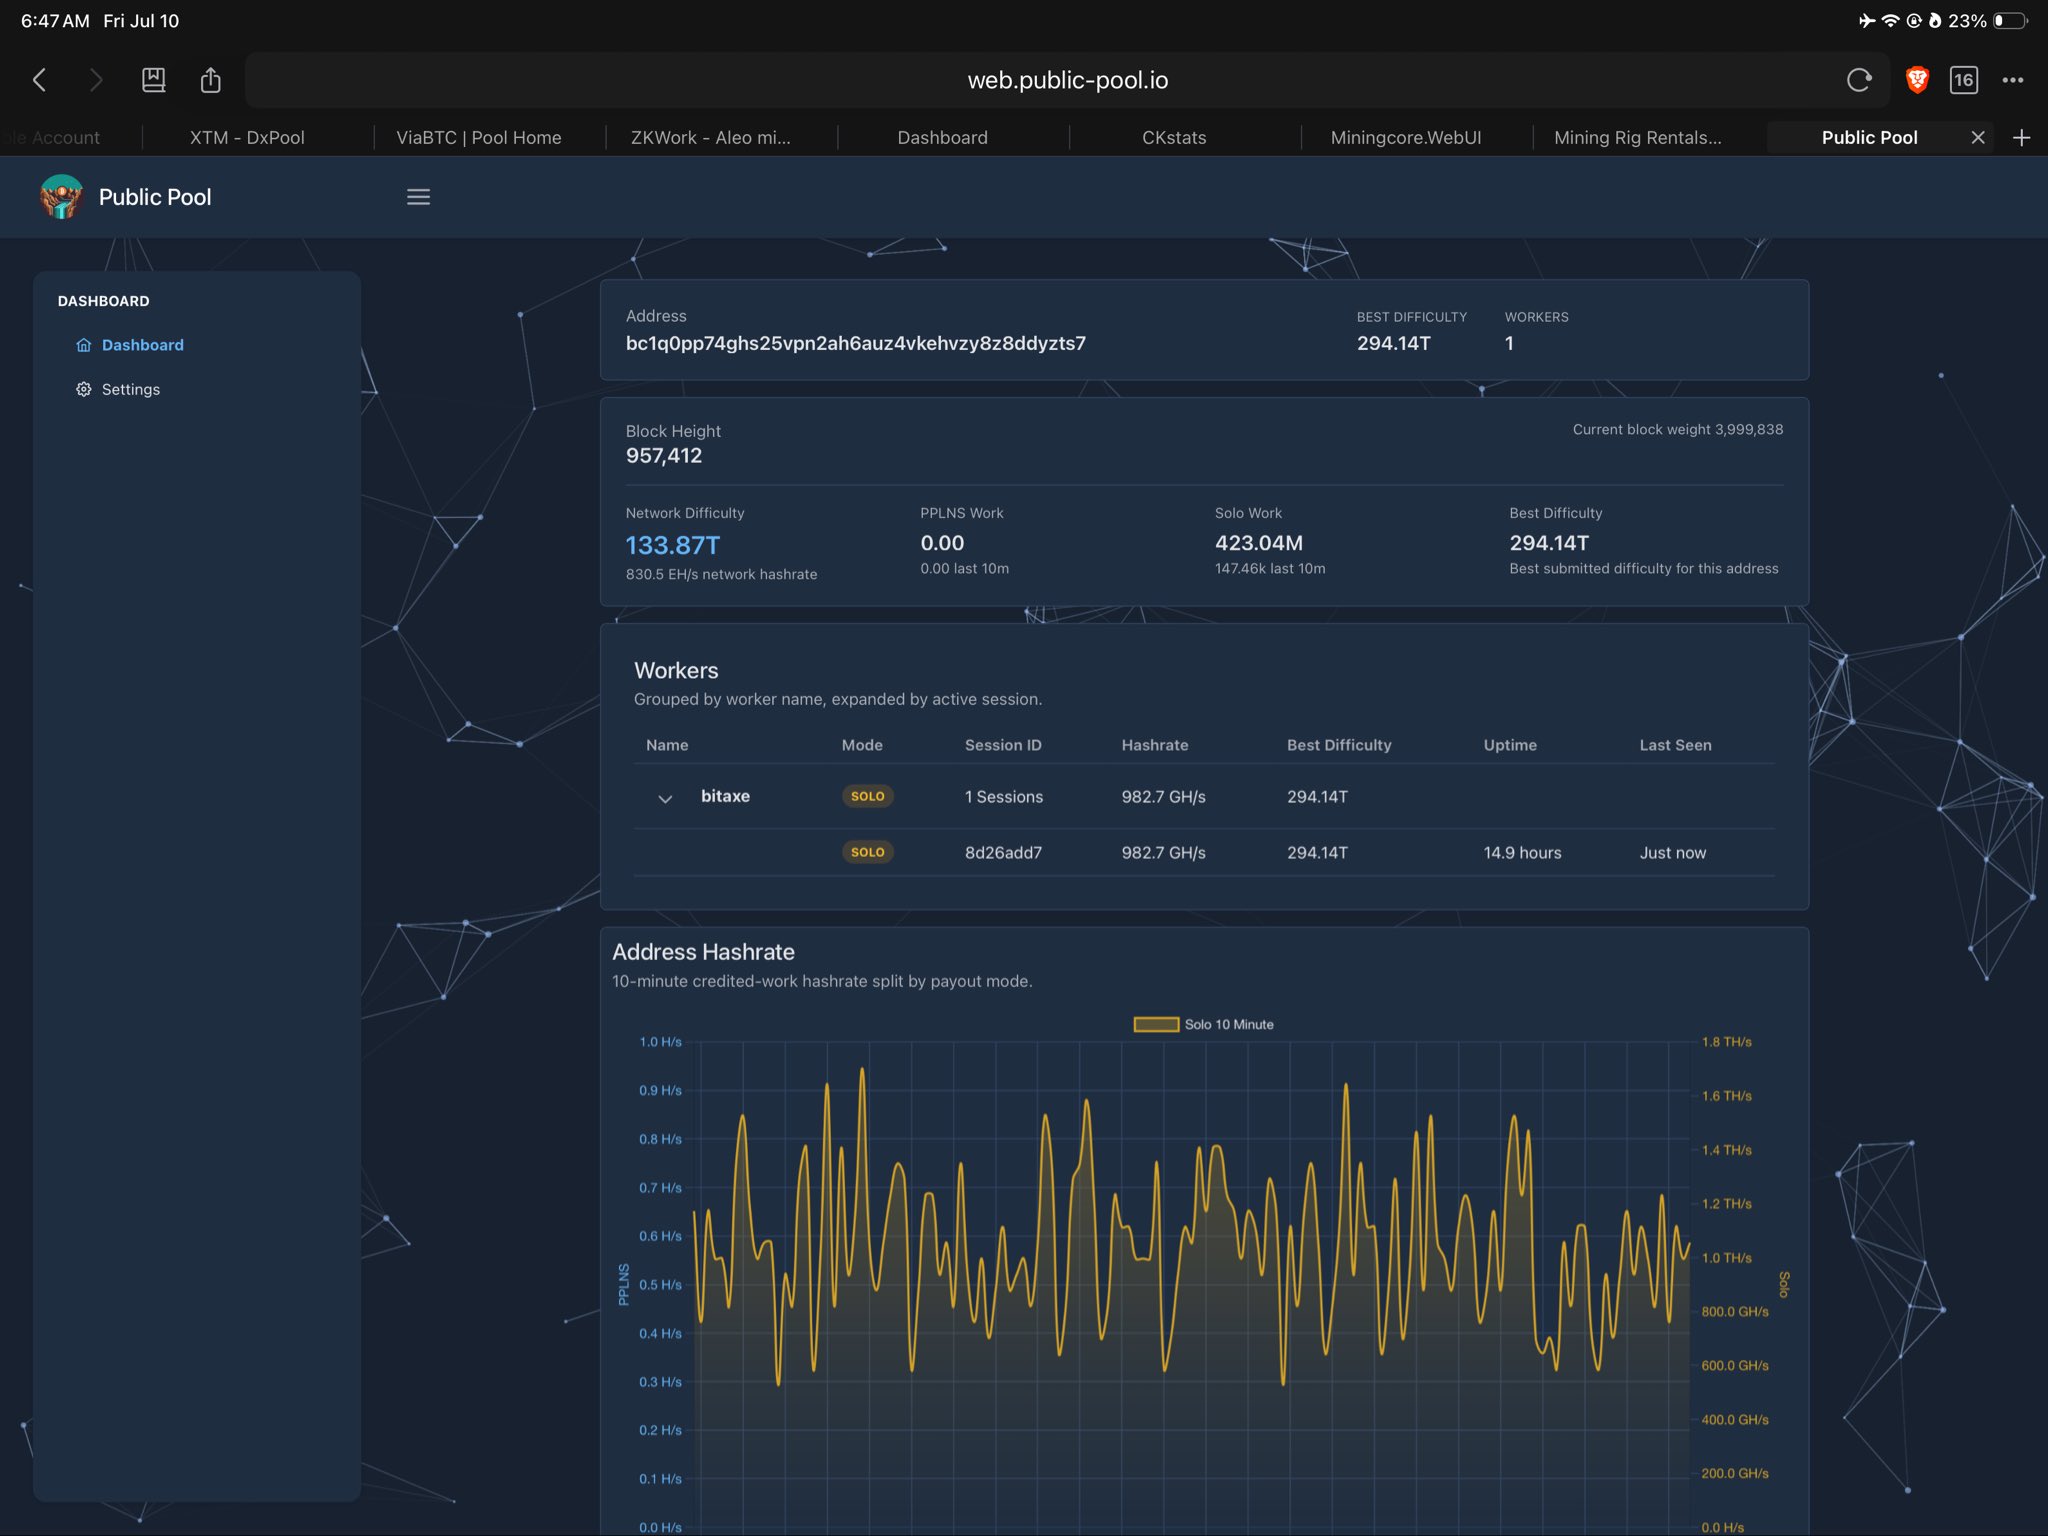
Task: Click the bc1q0pp74ghs25vpn2ah6auz4vkehvzy8z8ddyzts7 address
Action: coord(856,343)
